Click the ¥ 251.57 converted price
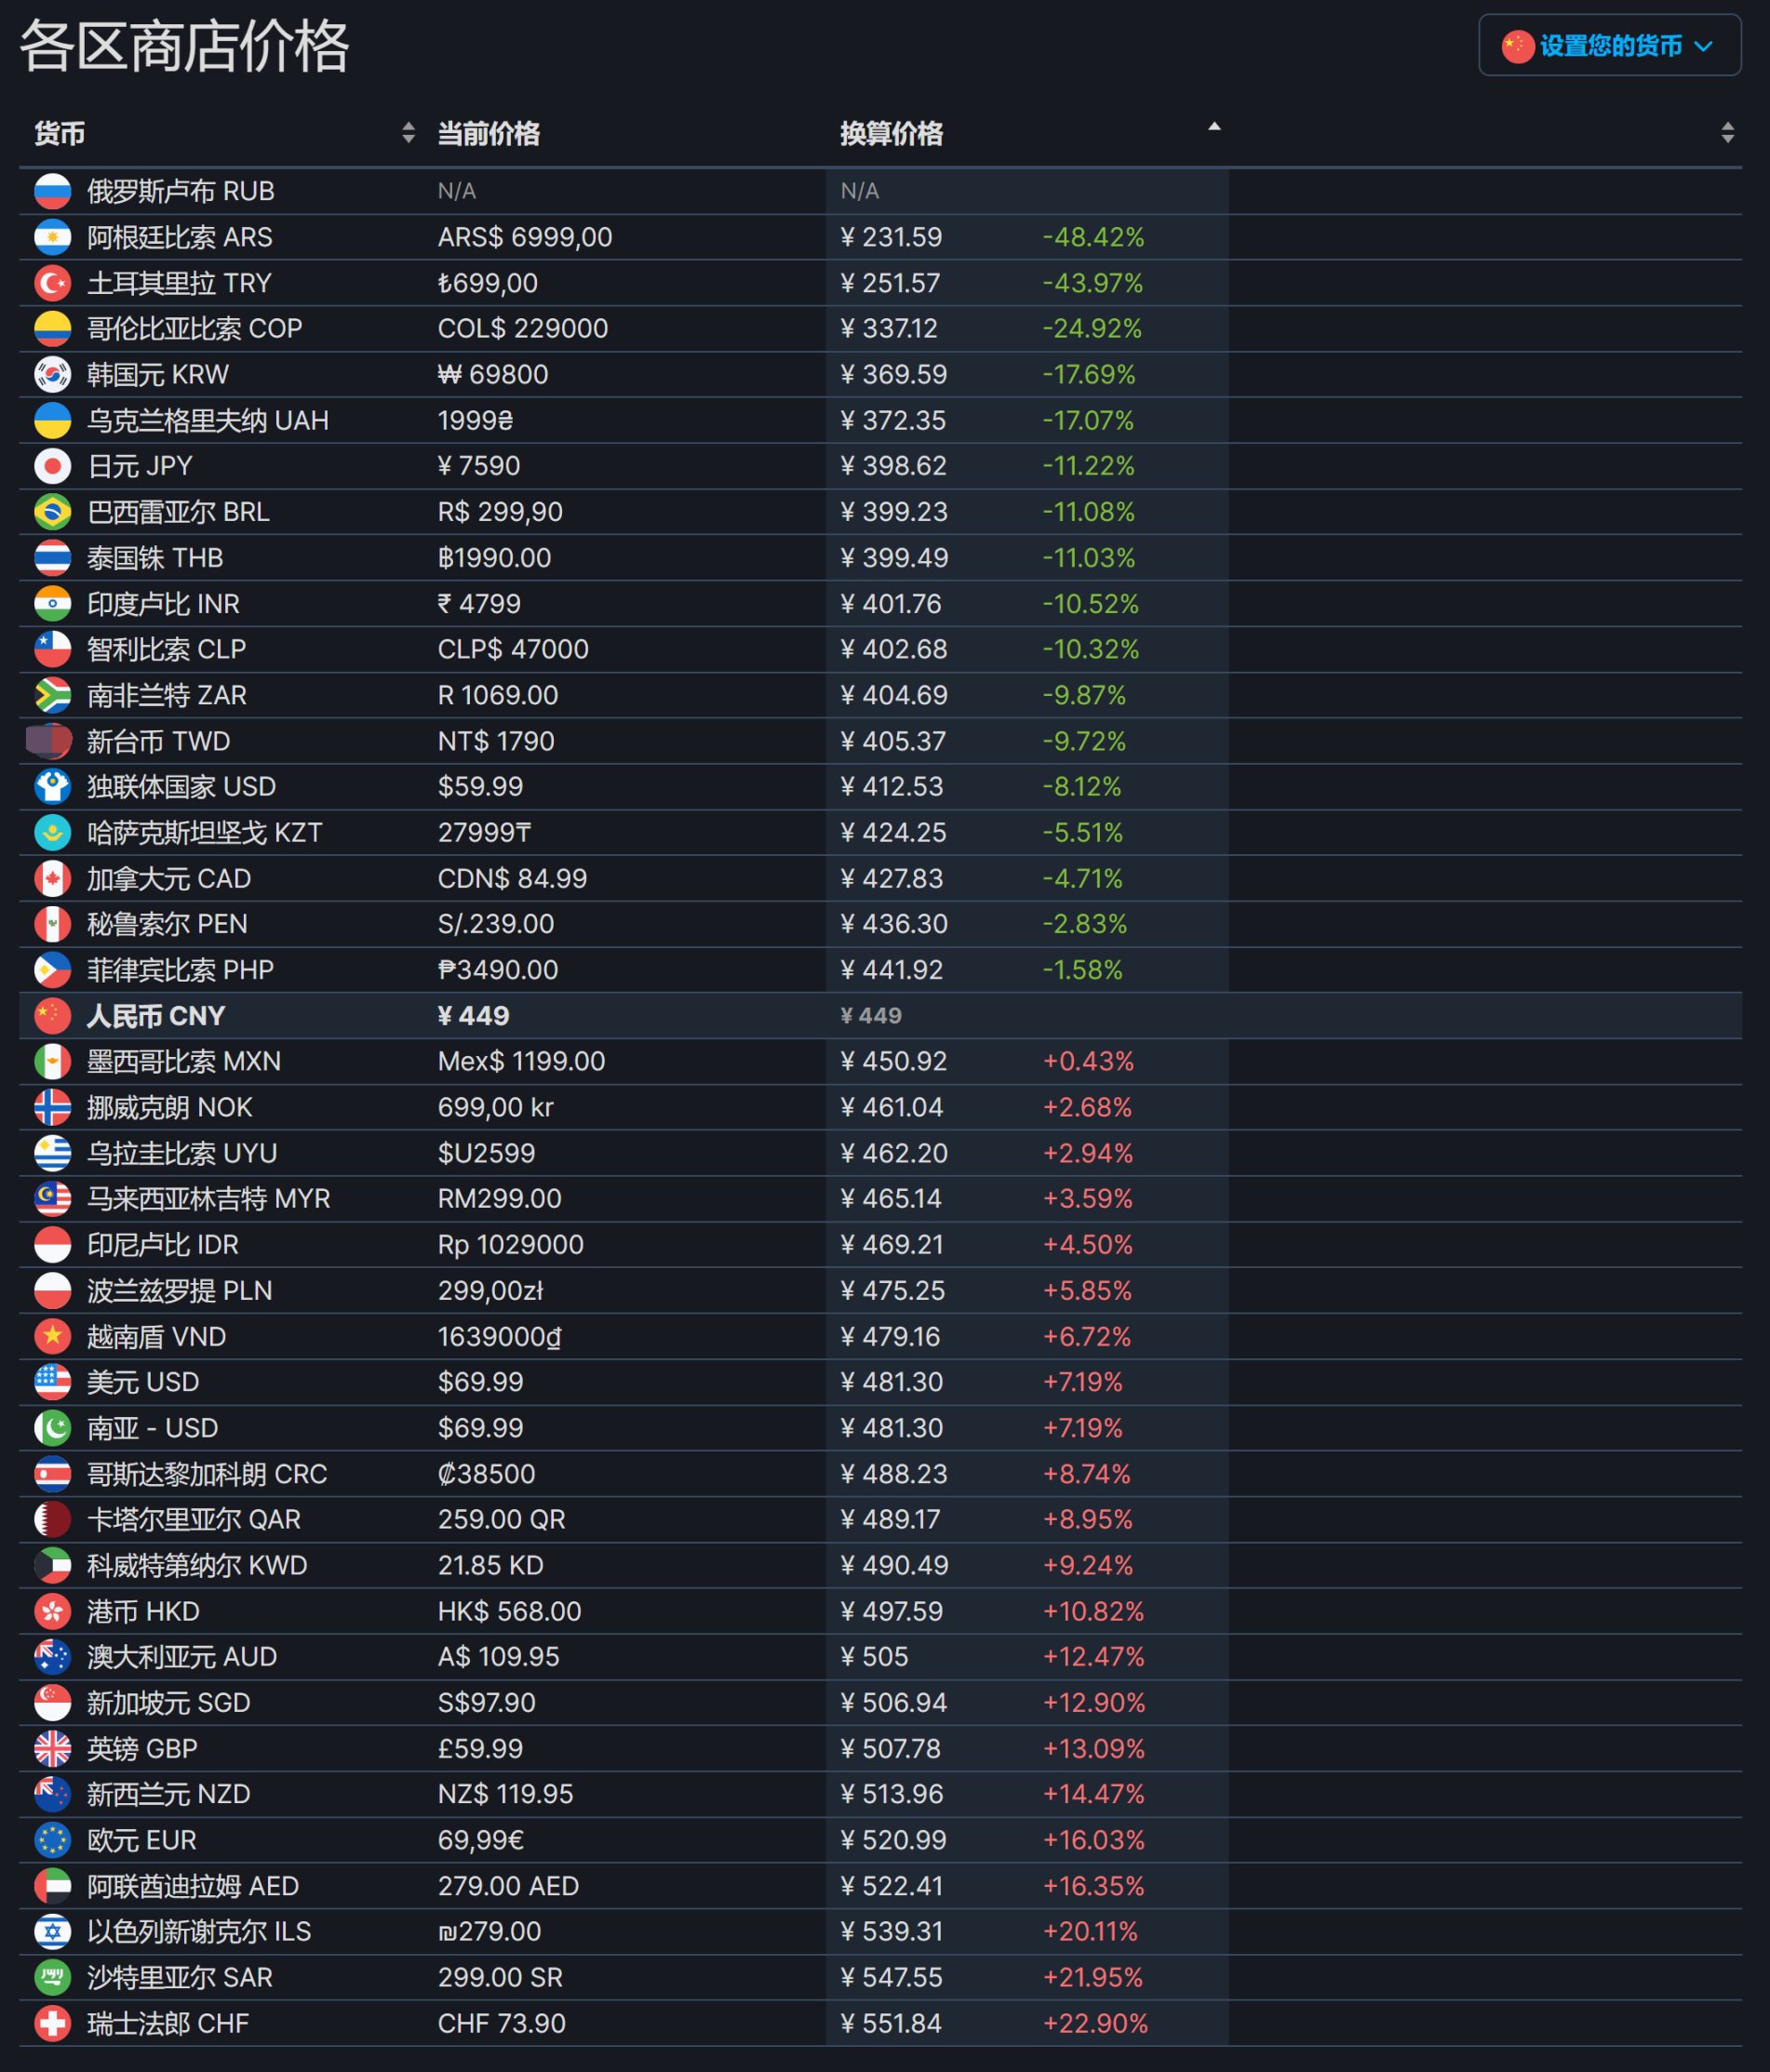 tap(890, 283)
